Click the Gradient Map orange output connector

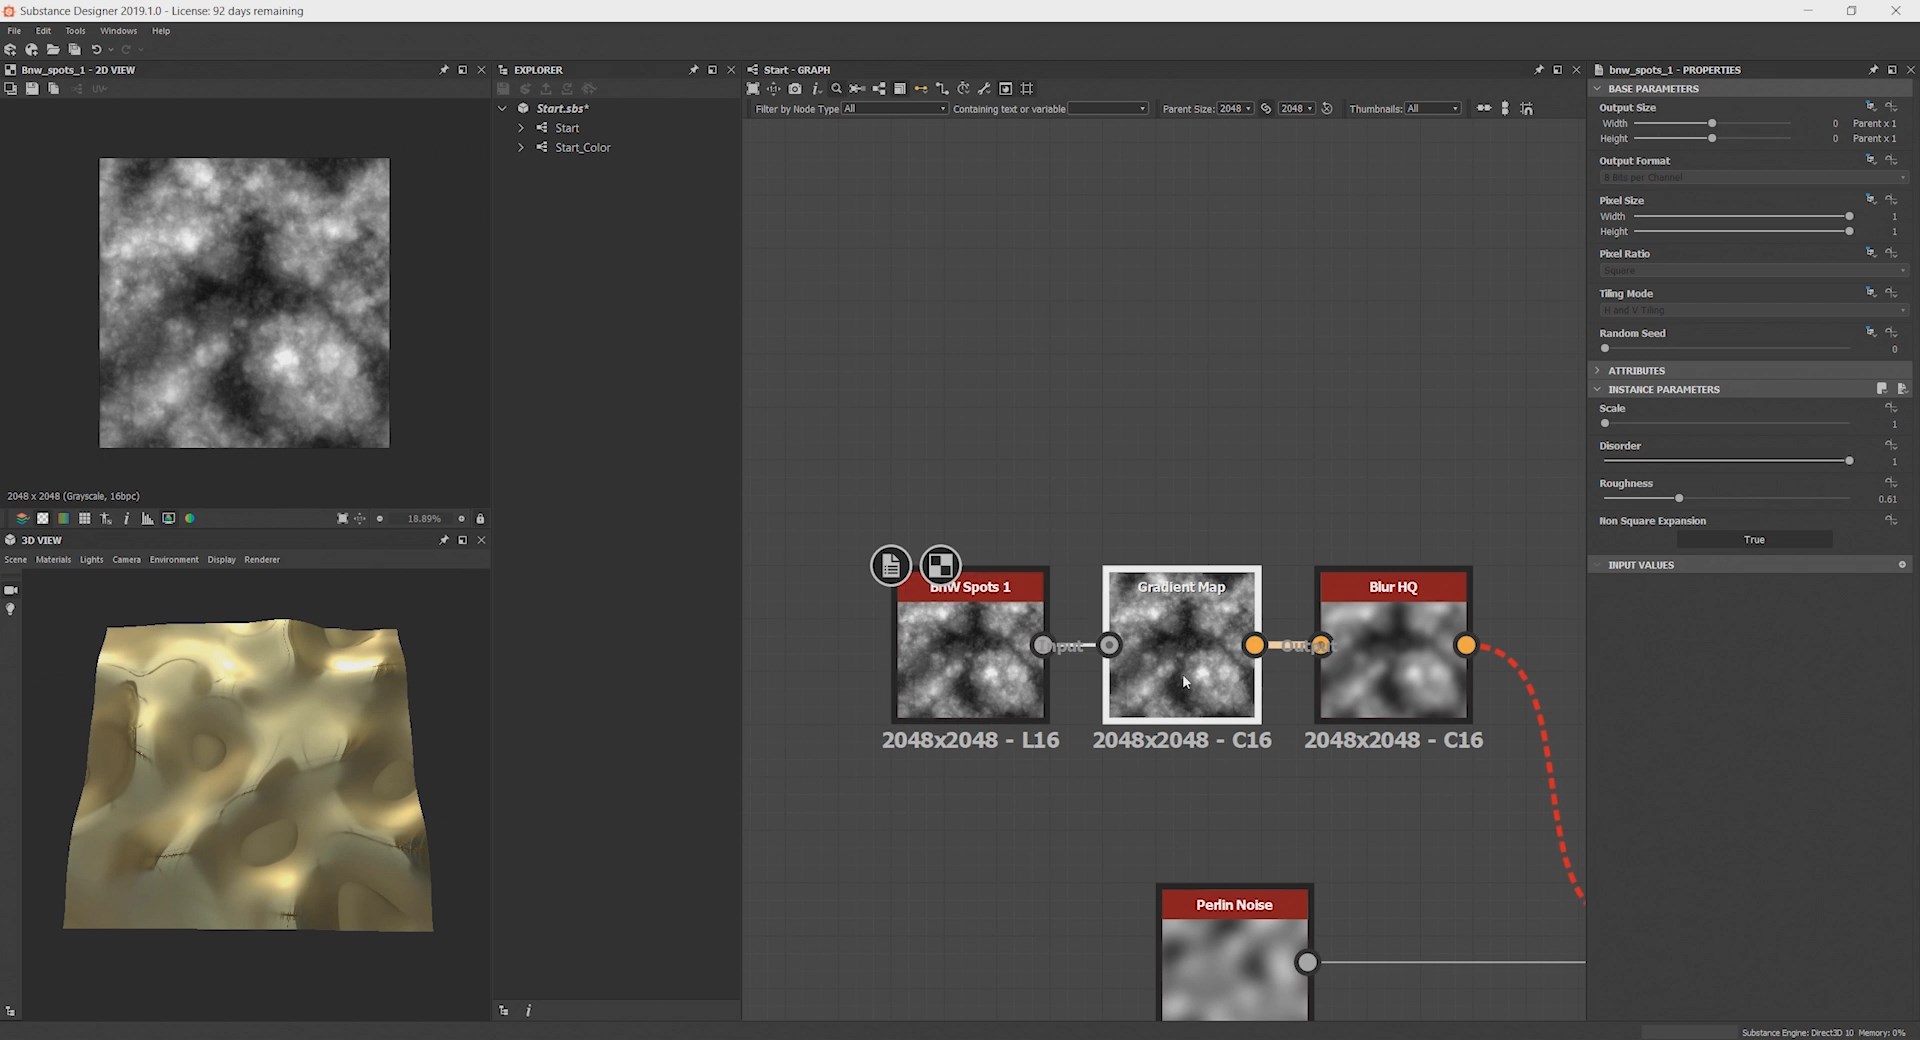tap(1254, 645)
